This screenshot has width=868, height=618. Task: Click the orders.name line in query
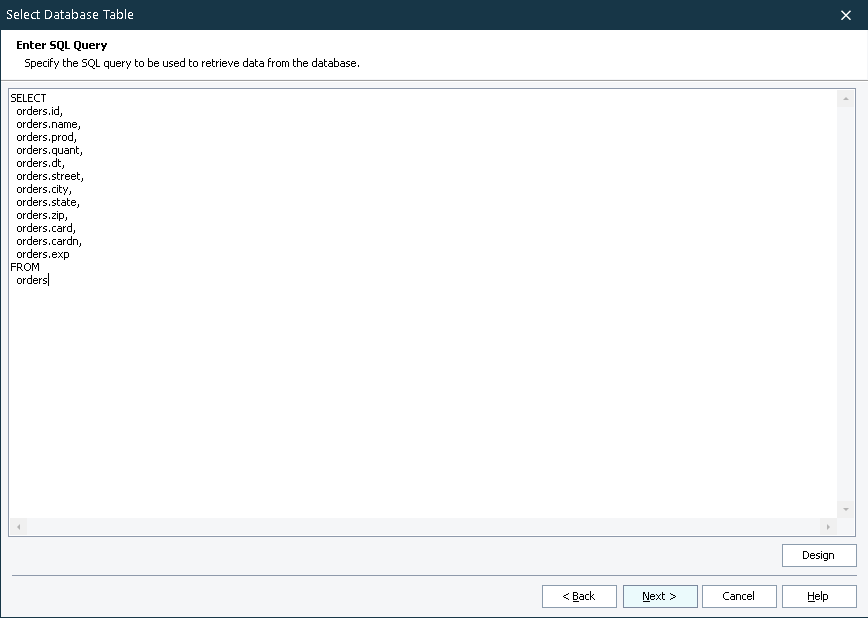pyautogui.click(x=48, y=124)
